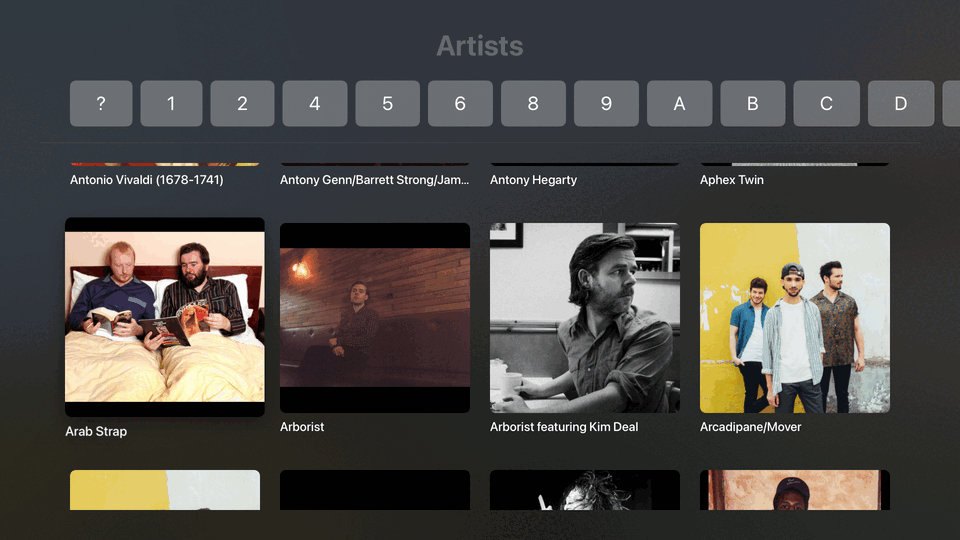This screenshot has height=540, width=960.
Task: Select Antonio Vivaldi (1678-1741) label
Action: 146,180
